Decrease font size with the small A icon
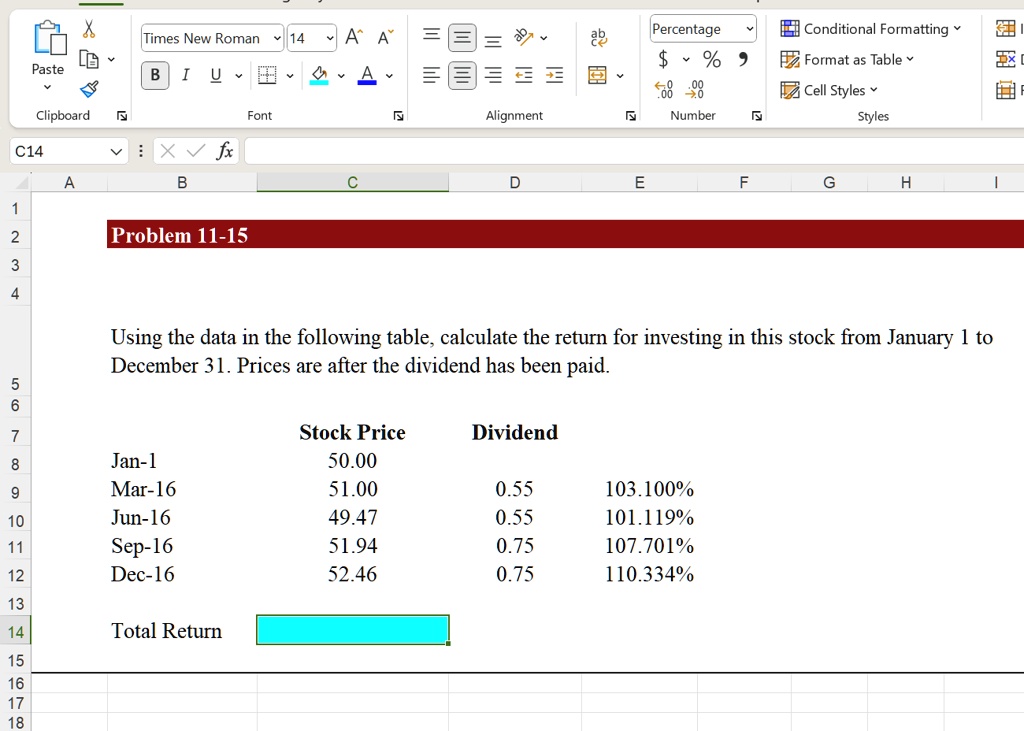 [385, 37]
